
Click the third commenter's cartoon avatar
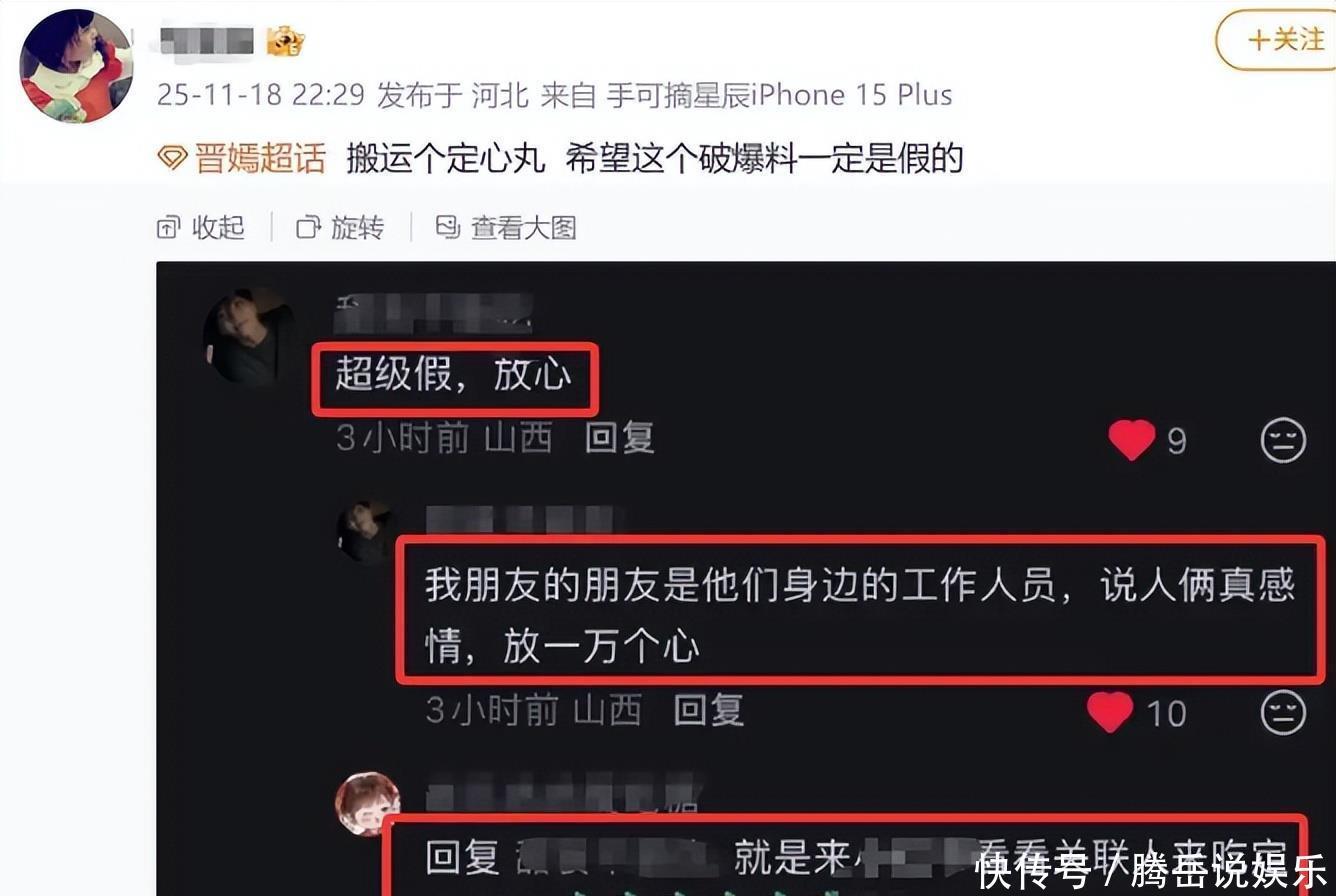pos(367,803)
